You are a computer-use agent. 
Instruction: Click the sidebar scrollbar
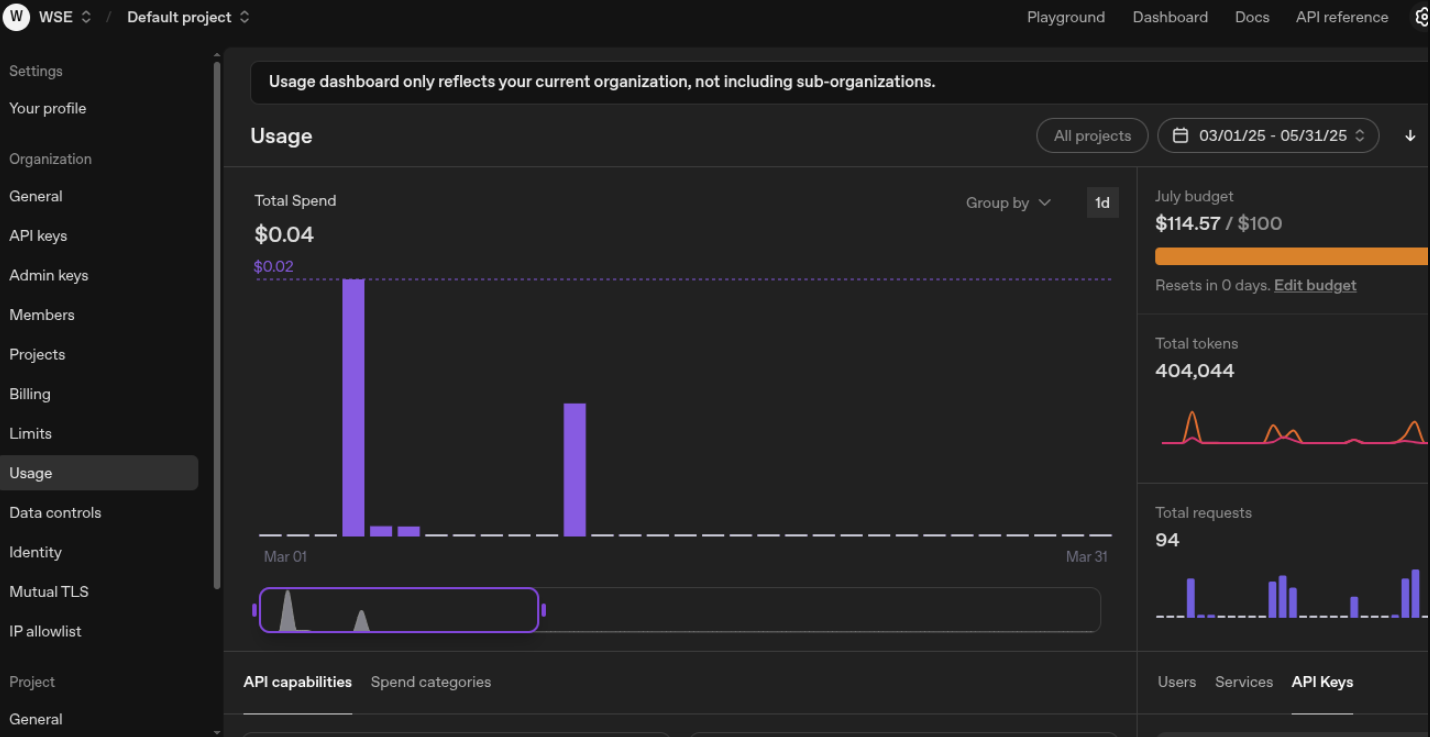[x=213, y=300]
